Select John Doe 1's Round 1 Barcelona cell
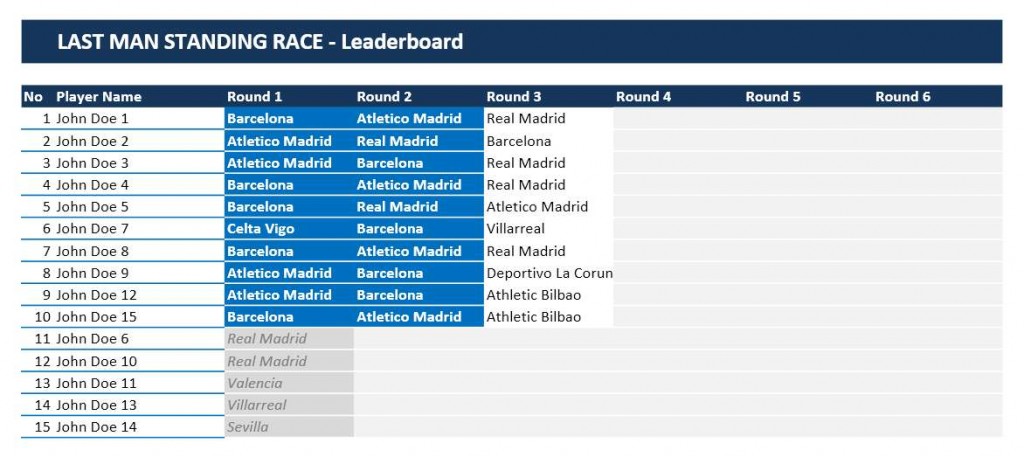 point(289,119)
